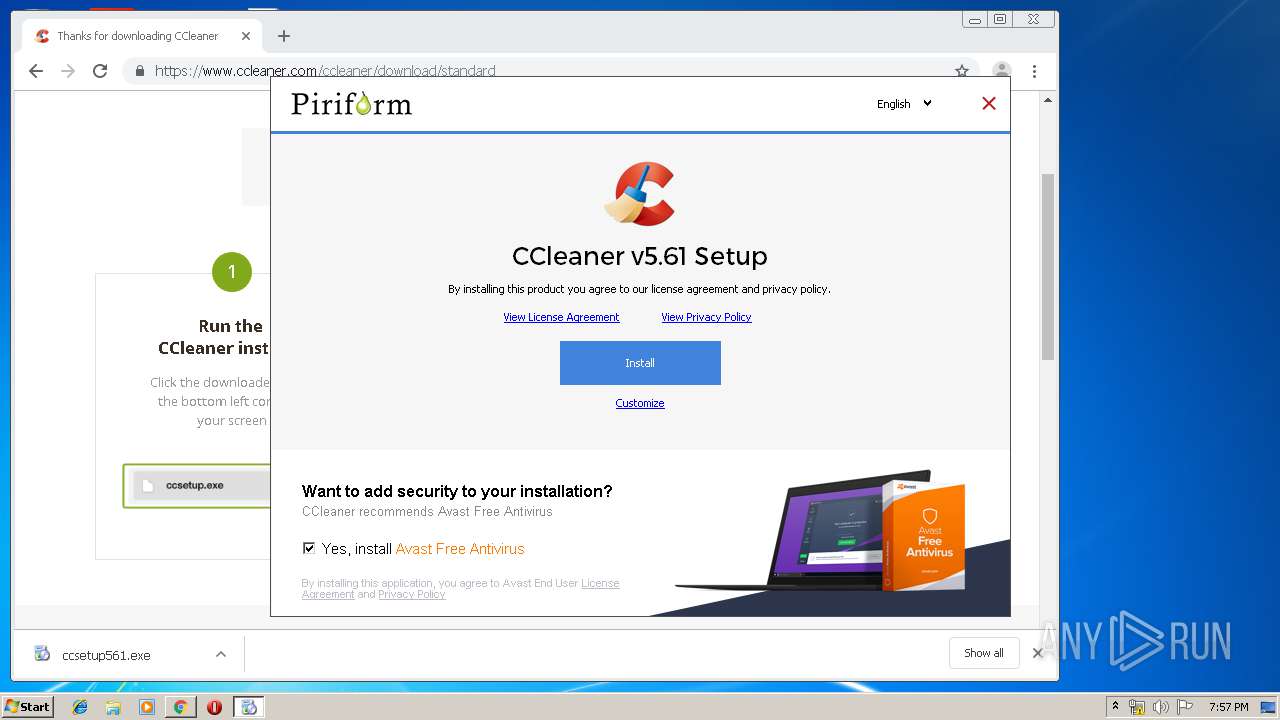
Task: Open the Windows Start menu
Action: click(28, 706)
